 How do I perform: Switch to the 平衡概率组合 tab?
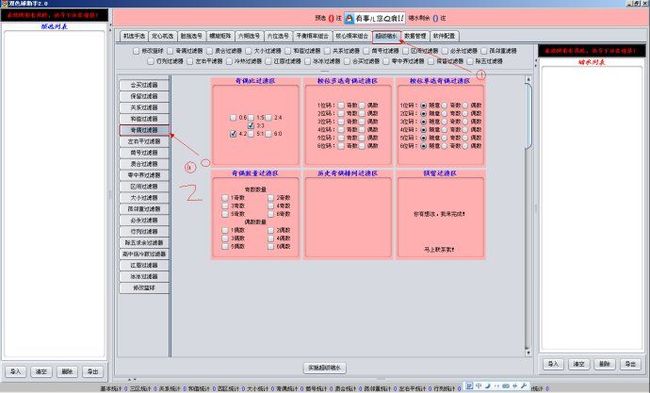[x=312, y=36]
